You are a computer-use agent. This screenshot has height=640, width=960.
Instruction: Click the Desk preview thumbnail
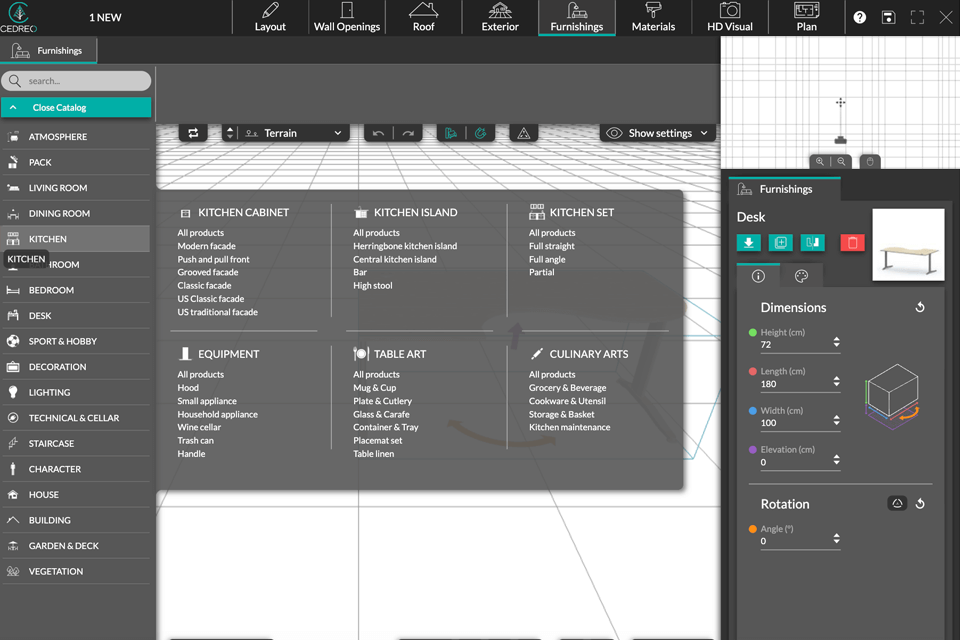(908, 244)
